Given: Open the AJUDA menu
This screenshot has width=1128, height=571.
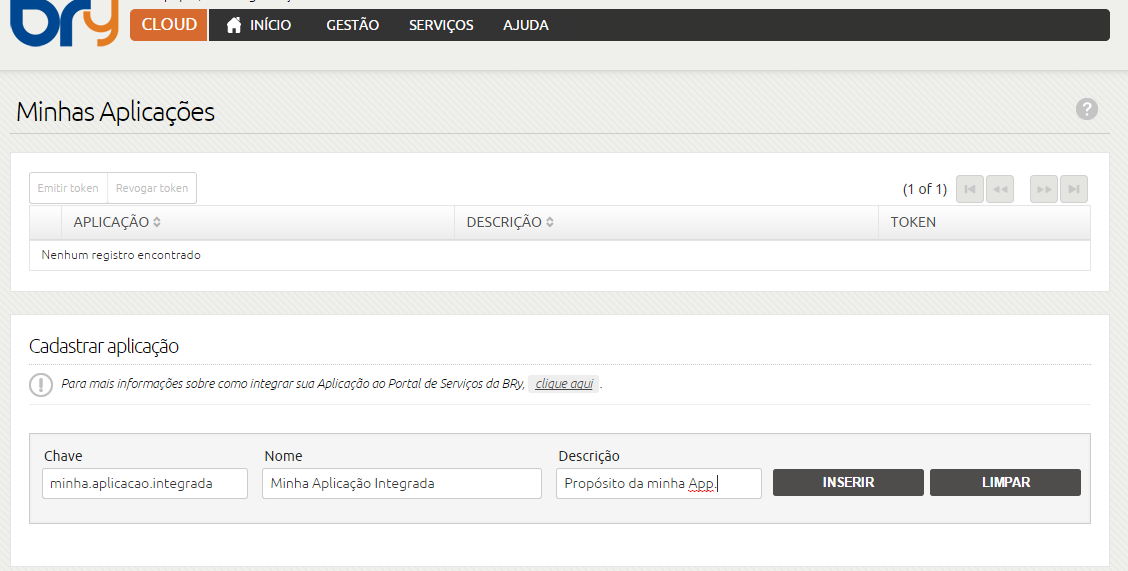Looking at the screenshot, I should tap(526, 25).
